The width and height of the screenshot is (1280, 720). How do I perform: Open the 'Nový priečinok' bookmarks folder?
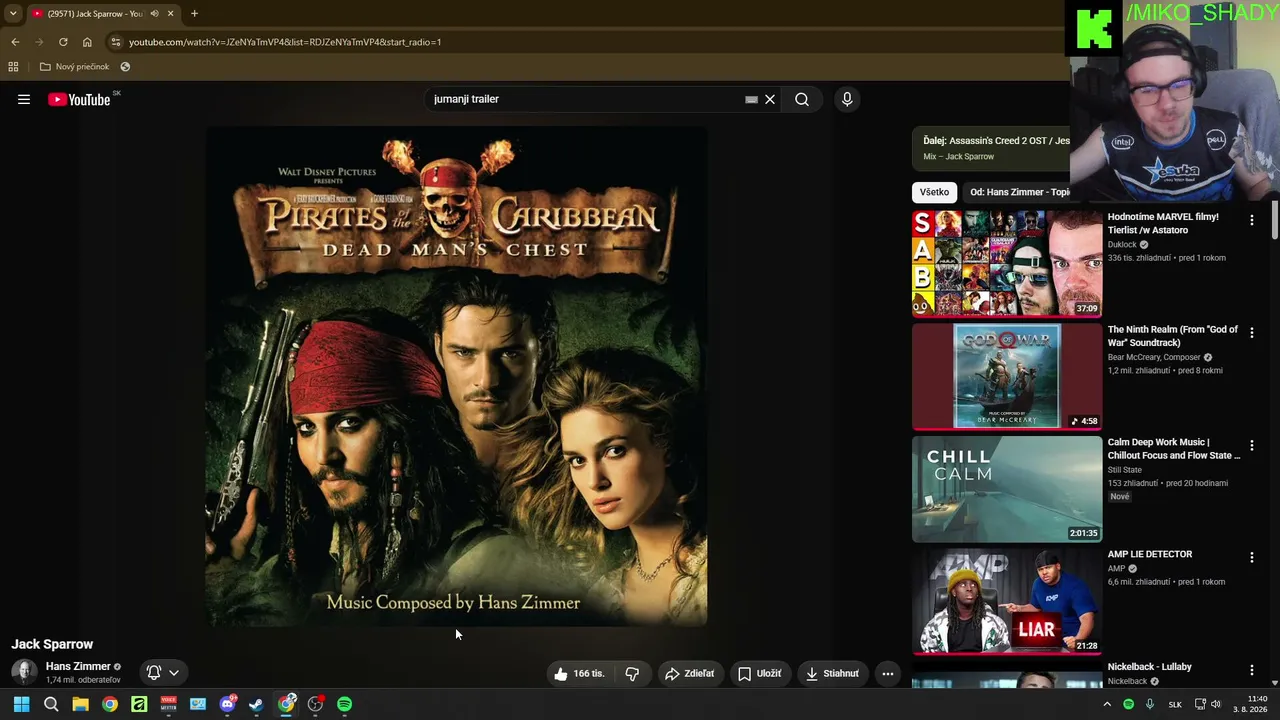tap(74, 67)
